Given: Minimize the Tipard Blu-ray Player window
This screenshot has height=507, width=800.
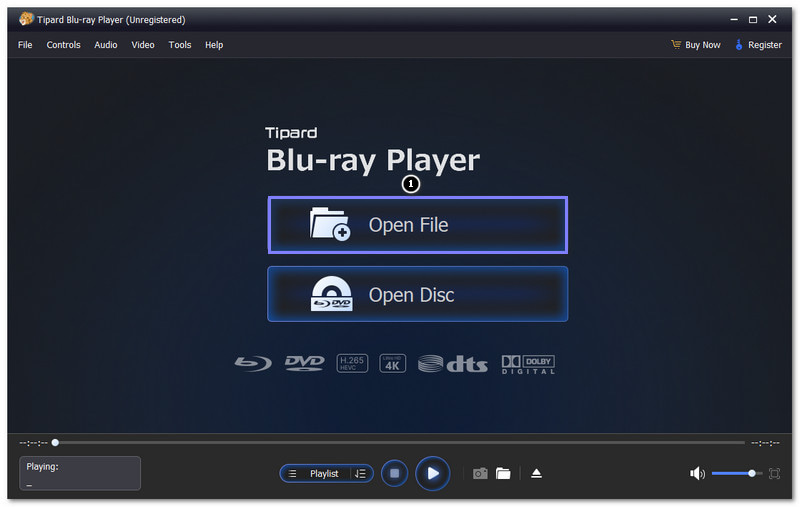Looking at the screenshot, I should point(734,19).
